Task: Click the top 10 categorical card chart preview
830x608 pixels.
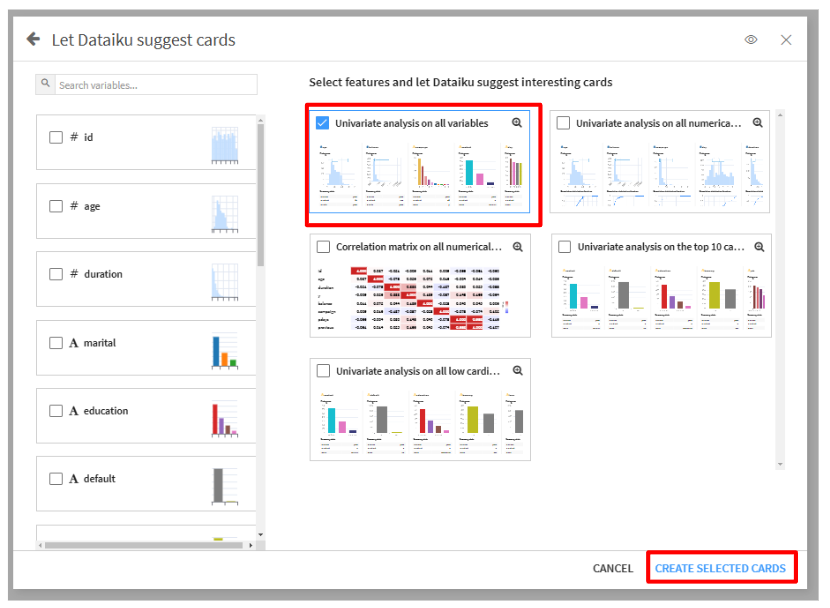Action: (662, 299)
